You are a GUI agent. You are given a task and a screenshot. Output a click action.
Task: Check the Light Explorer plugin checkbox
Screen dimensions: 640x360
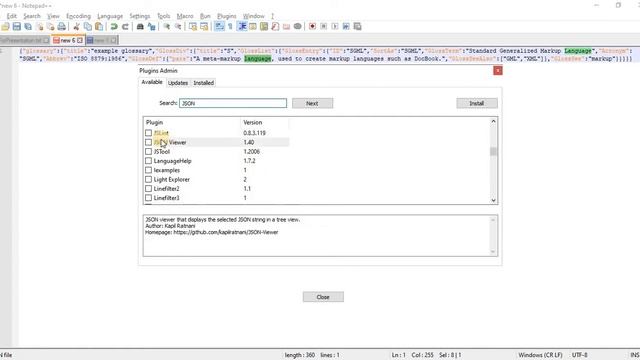tap(149, 180)
